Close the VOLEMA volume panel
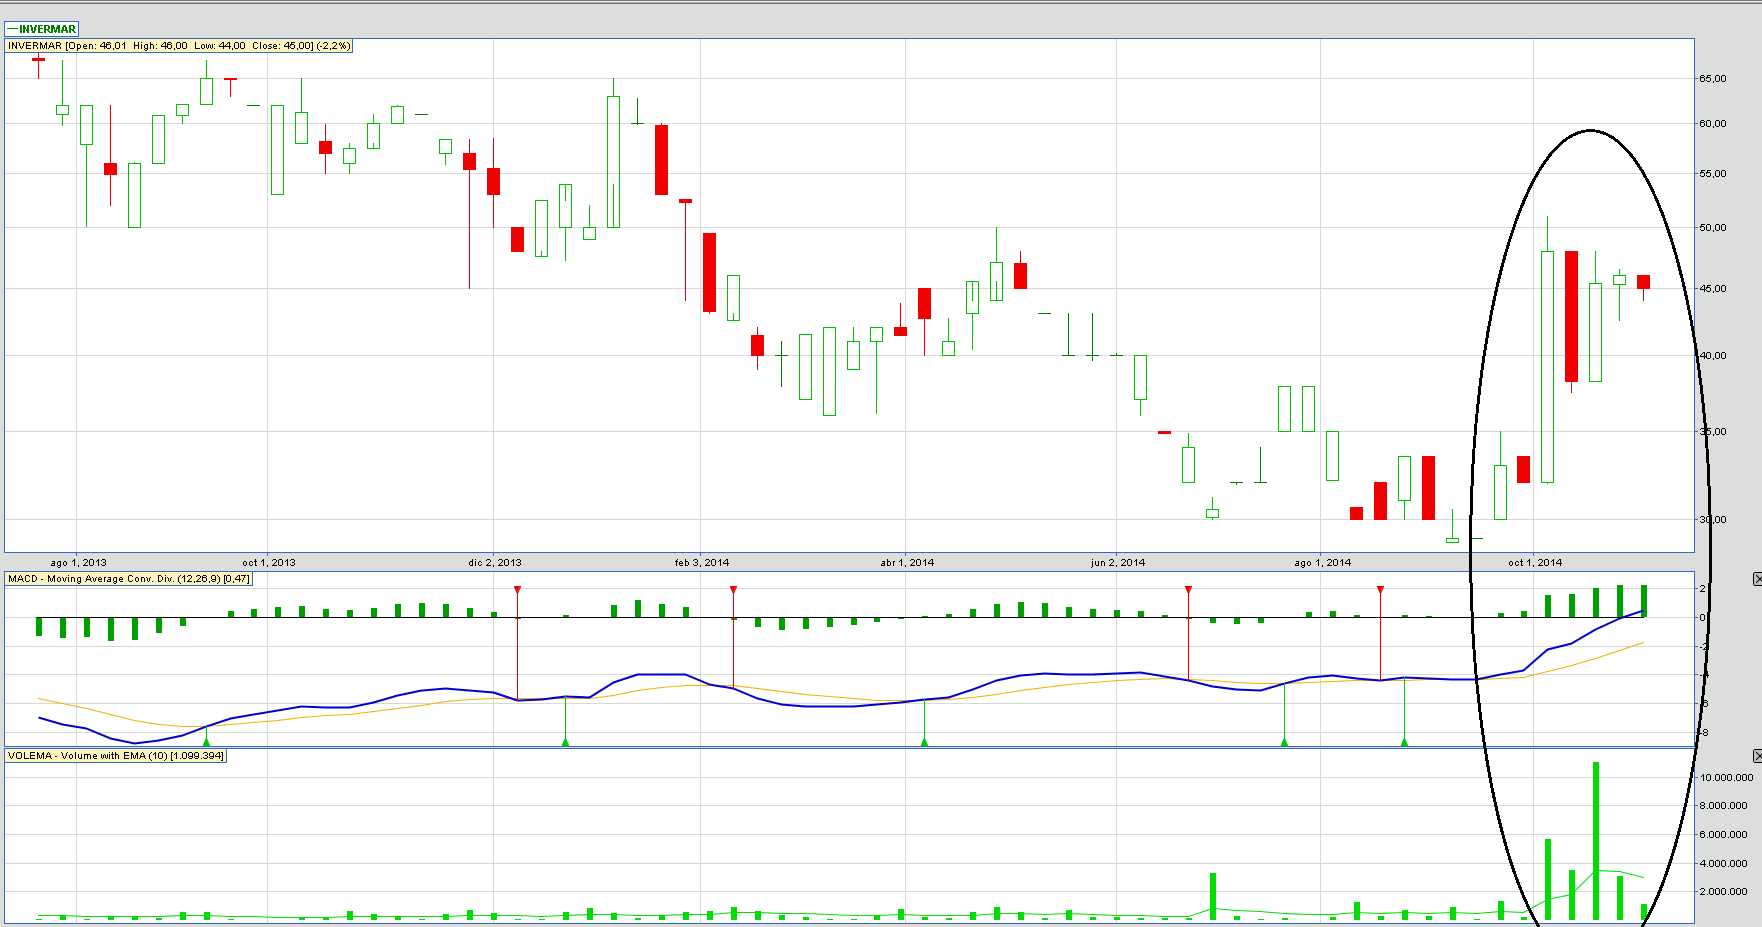The width and height of the screenshot is (1762, 927). pos(1757,756)
